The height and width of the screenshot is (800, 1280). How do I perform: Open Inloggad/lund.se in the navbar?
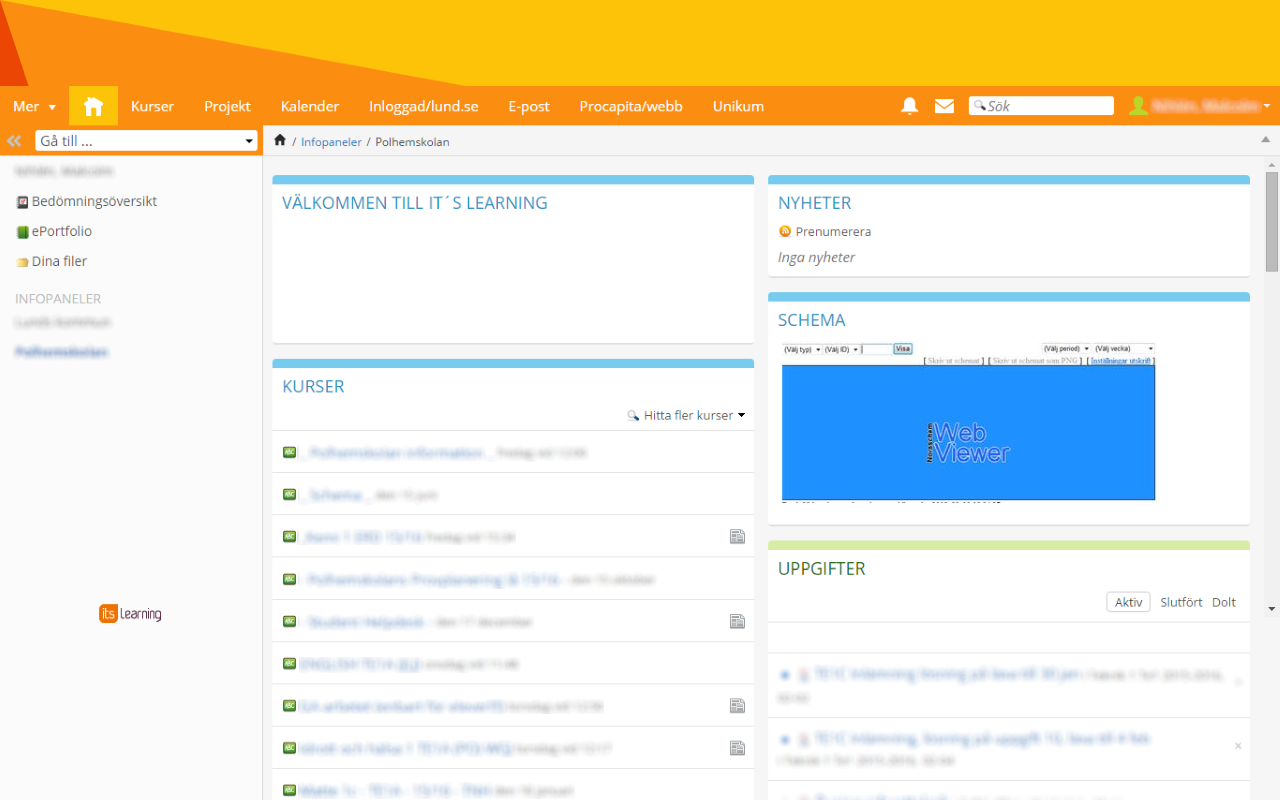click(x=424, y=106)
